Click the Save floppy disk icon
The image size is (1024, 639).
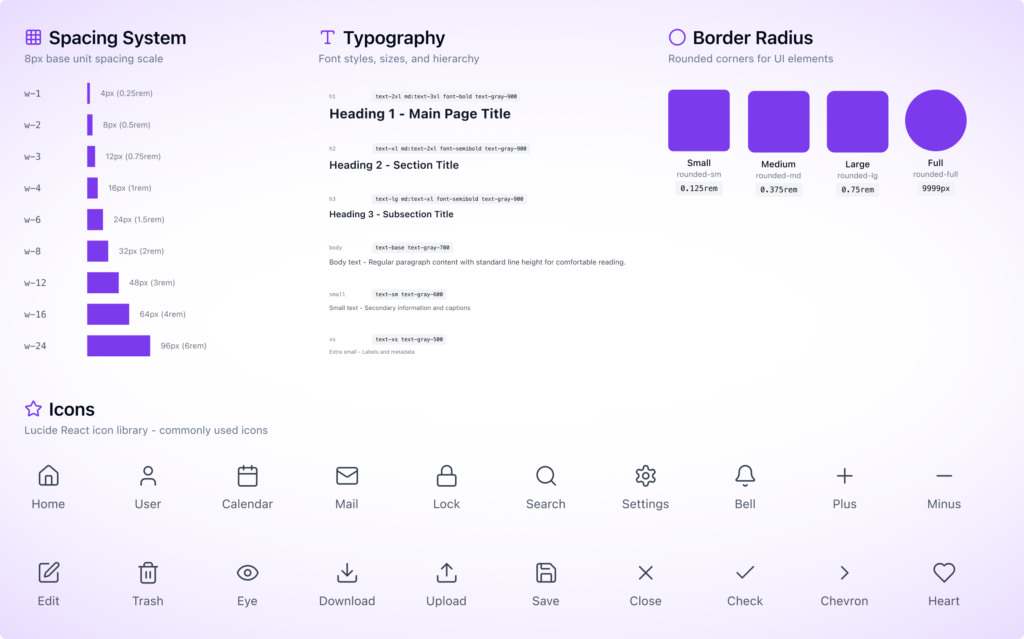[x=546, y=573]
